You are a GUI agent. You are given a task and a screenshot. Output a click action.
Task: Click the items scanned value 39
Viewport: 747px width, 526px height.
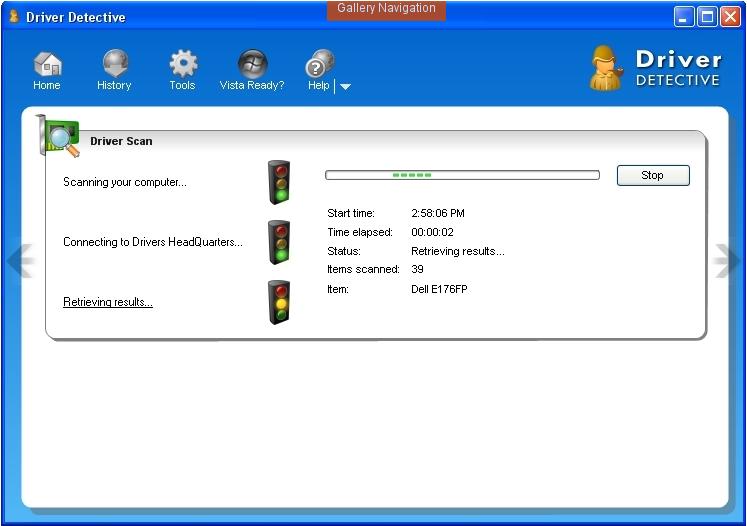tap(417, 269)
